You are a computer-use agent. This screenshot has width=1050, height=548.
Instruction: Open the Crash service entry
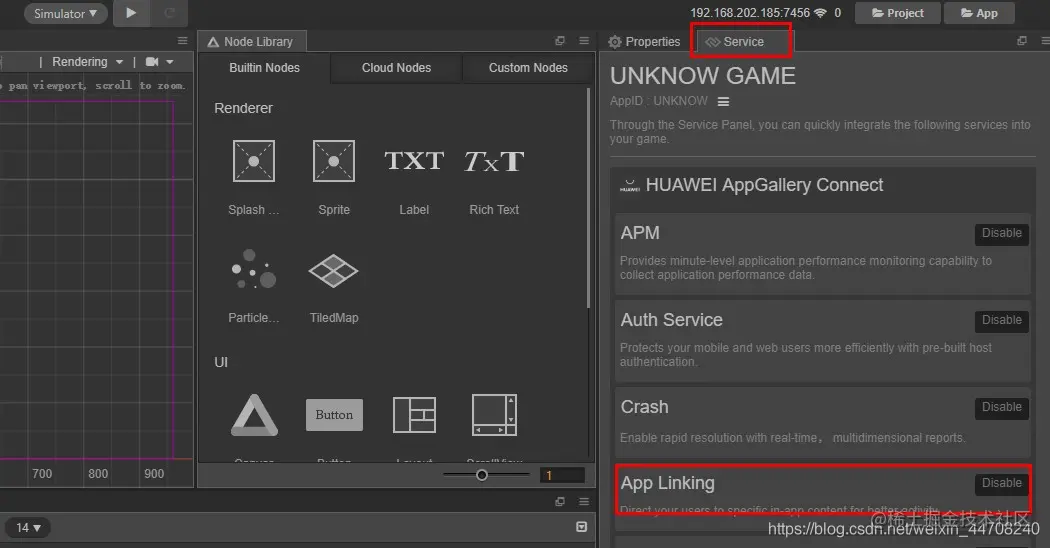pyautogui.click(x=822, y=424)
